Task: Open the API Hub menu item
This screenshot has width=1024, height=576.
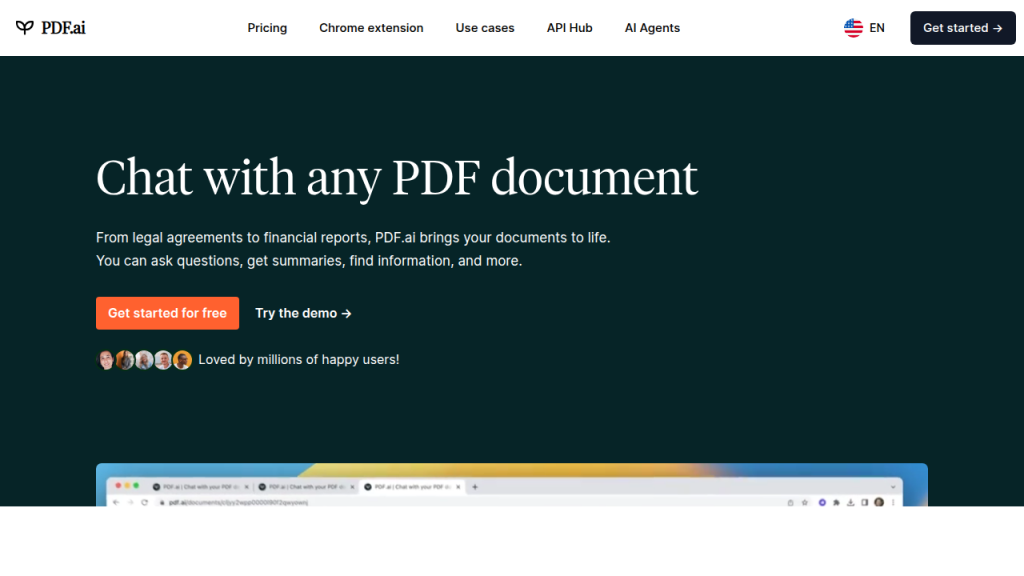Action: (569, 28)
